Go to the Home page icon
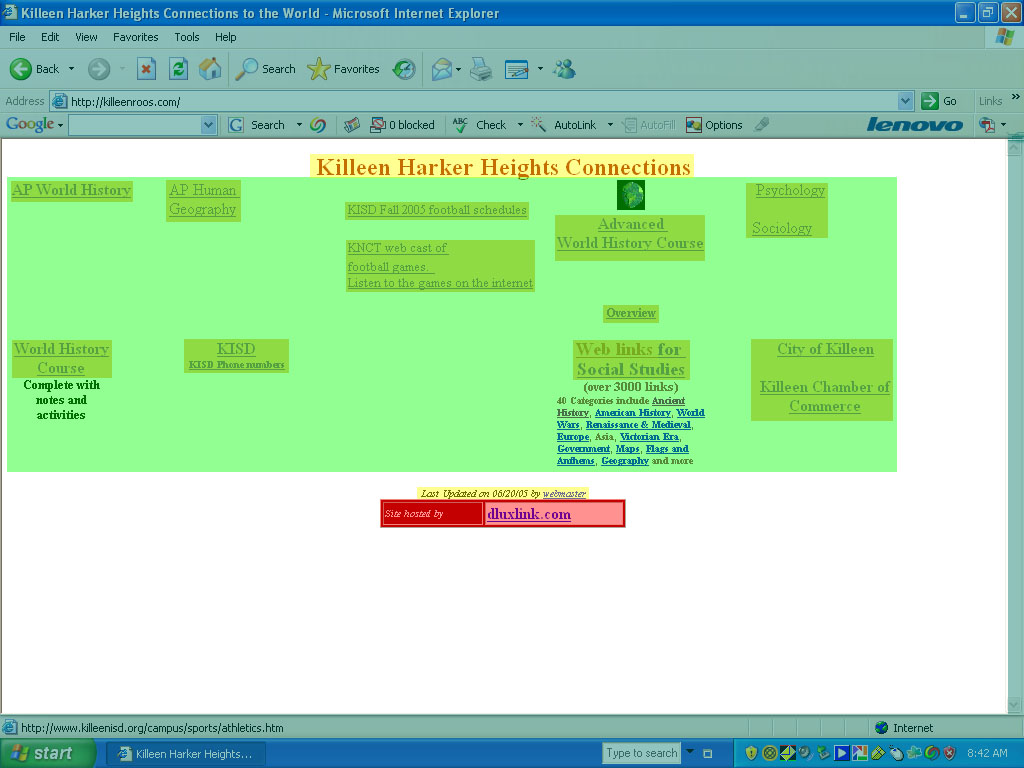Image resolution: width=1024 pixels, height=768 pixels. coord(210,69)
